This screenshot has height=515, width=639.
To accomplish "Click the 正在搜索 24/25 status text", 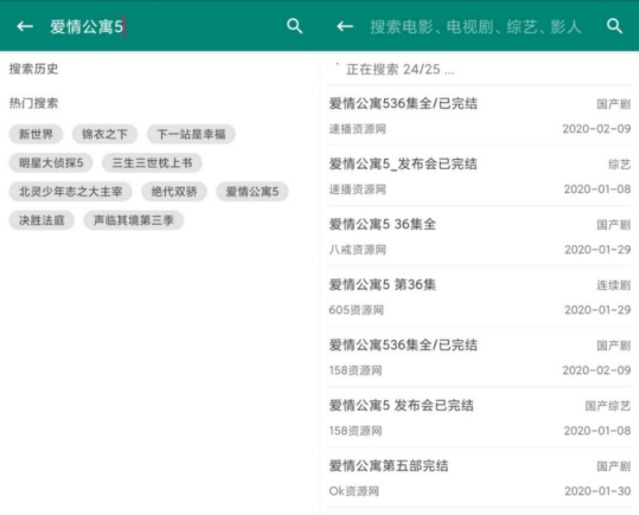I will pos(400,70).
